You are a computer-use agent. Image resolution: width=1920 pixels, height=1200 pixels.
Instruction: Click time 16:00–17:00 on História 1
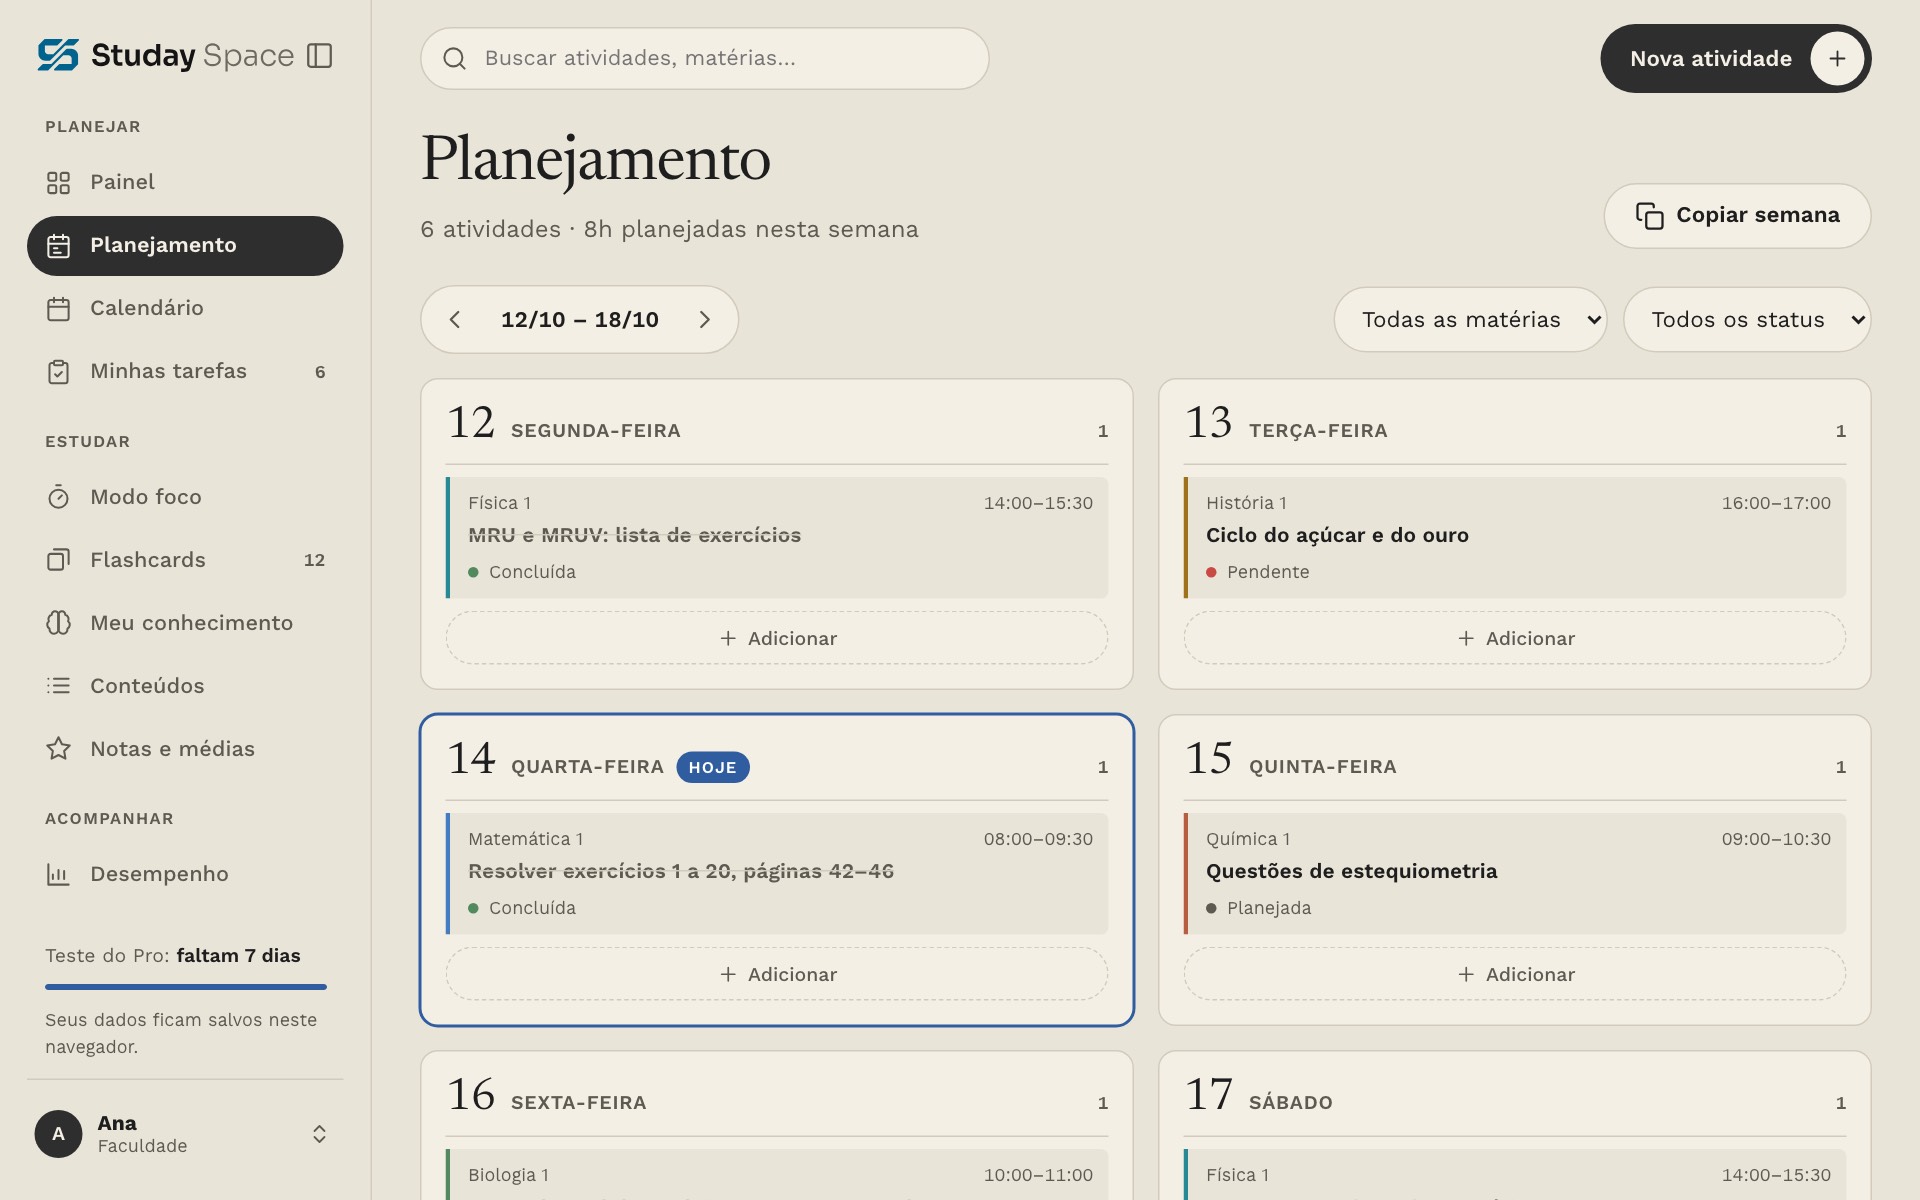pyautogui.click(x=1776, y=503)
